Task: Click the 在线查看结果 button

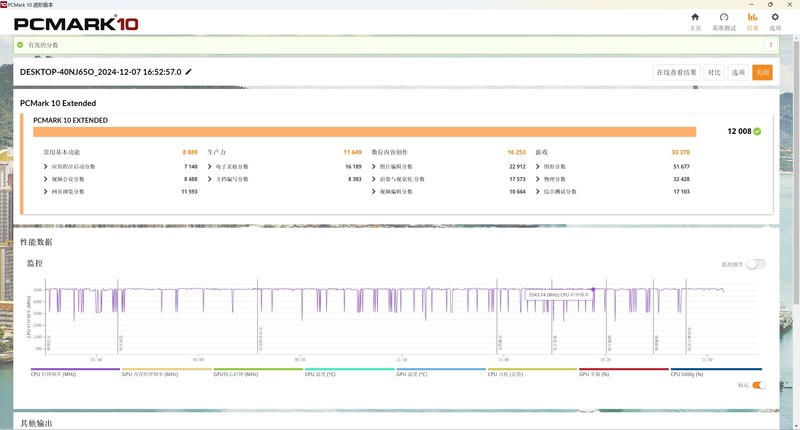Action: point(676,72)
